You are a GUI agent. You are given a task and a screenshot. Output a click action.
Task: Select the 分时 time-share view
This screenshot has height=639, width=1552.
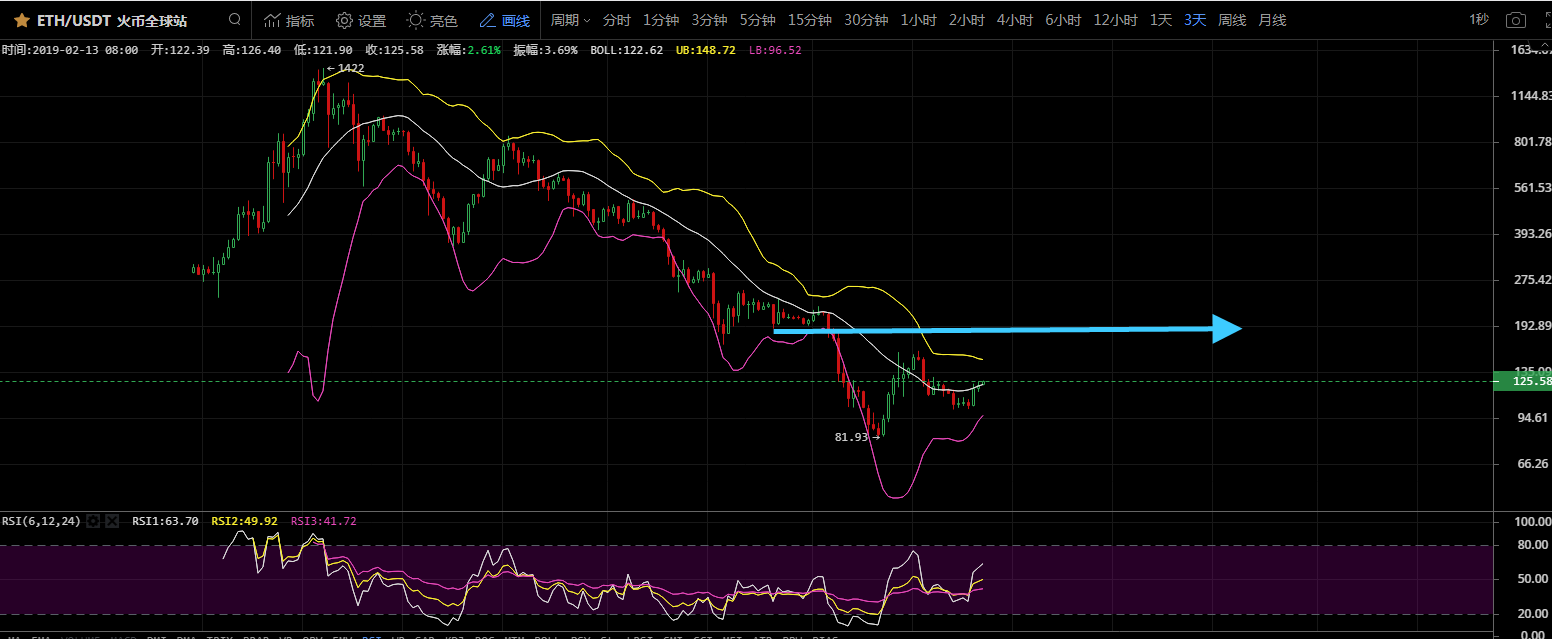pos(617,20)
